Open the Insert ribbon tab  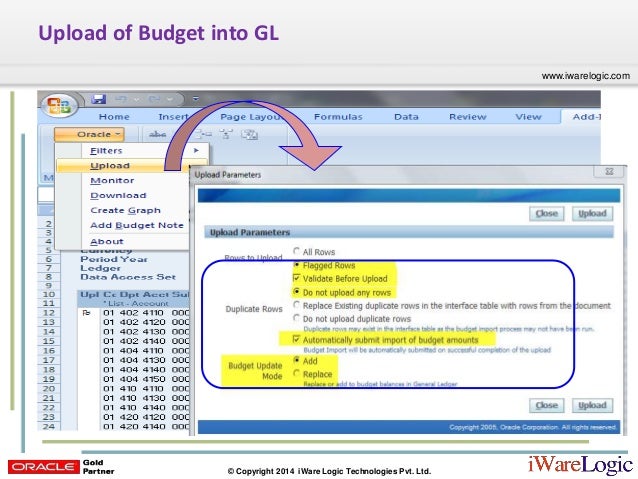(x=173, y=117)
